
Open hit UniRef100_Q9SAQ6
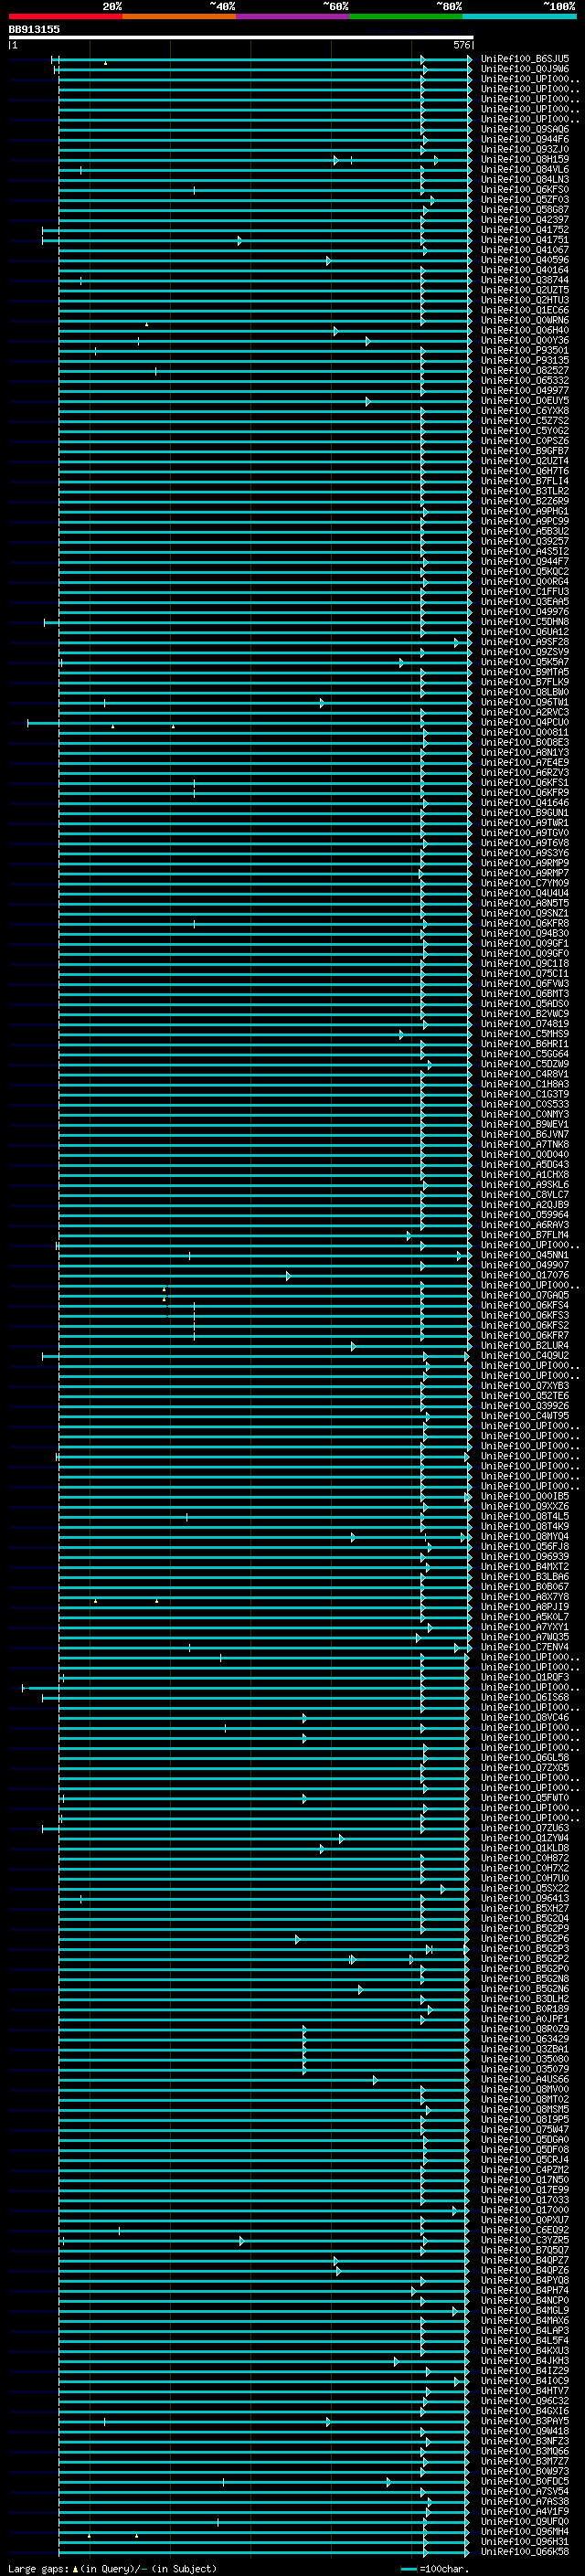pos(525,129)
